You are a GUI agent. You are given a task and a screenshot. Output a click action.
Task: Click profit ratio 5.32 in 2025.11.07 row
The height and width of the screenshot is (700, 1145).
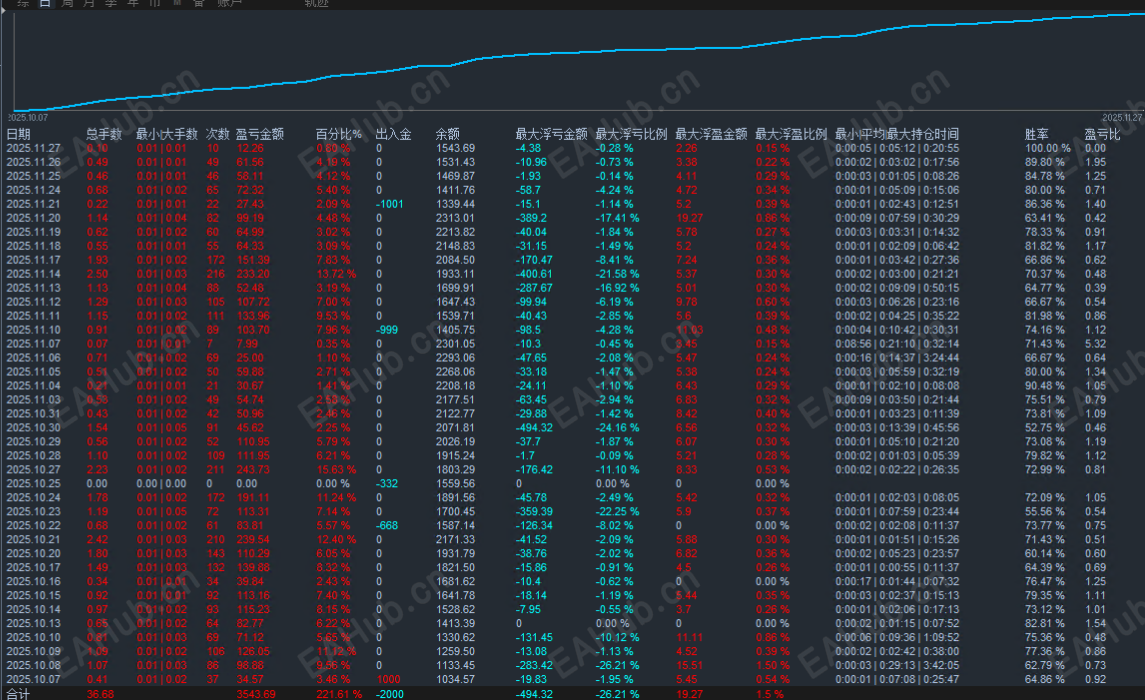pyautogui.click(x=1095, y=344)
